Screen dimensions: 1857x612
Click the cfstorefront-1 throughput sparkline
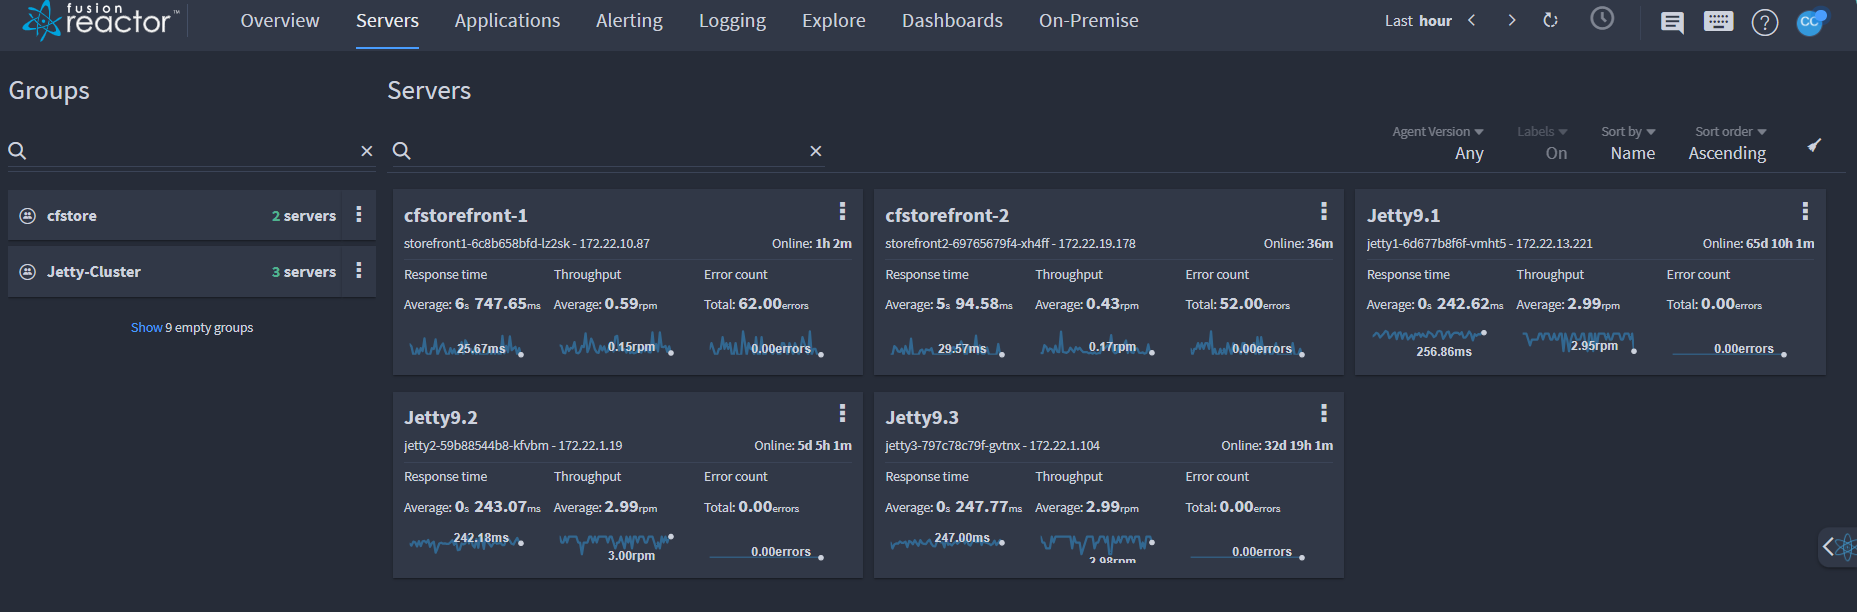pos(617,346)
